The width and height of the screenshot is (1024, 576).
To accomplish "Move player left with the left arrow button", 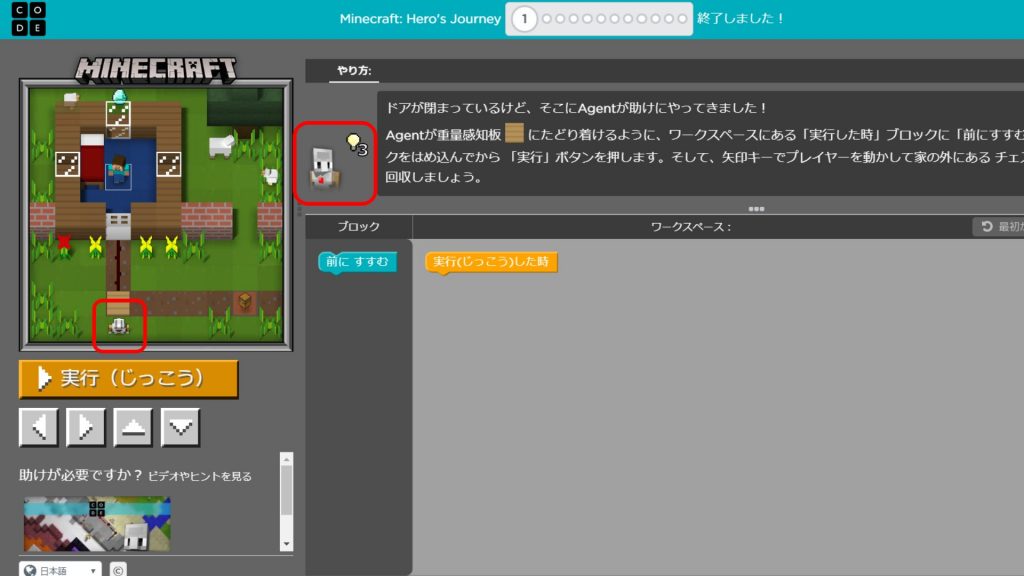I will (x=39, y=428).
